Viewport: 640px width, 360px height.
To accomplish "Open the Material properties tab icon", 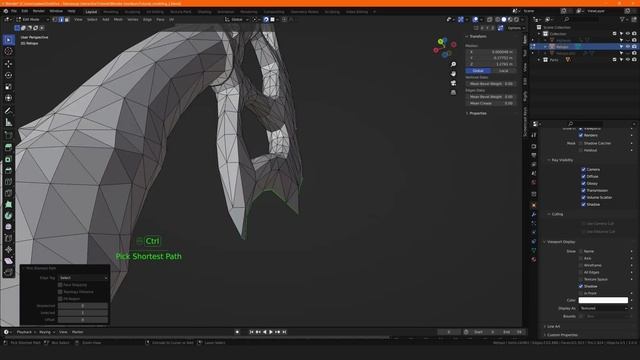I will [x=533, y=259].
